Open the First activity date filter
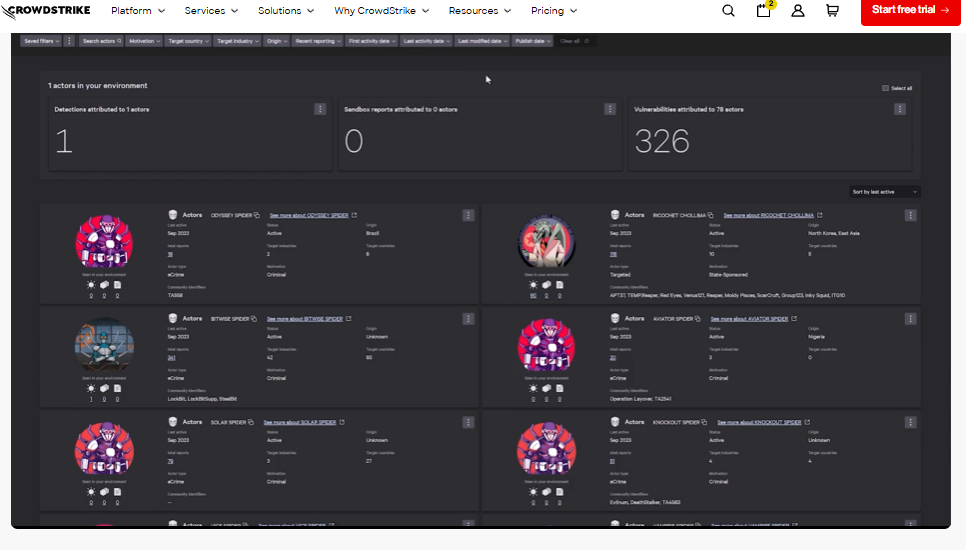The height and width of the screenshot is (550, 966). point(371,41)
